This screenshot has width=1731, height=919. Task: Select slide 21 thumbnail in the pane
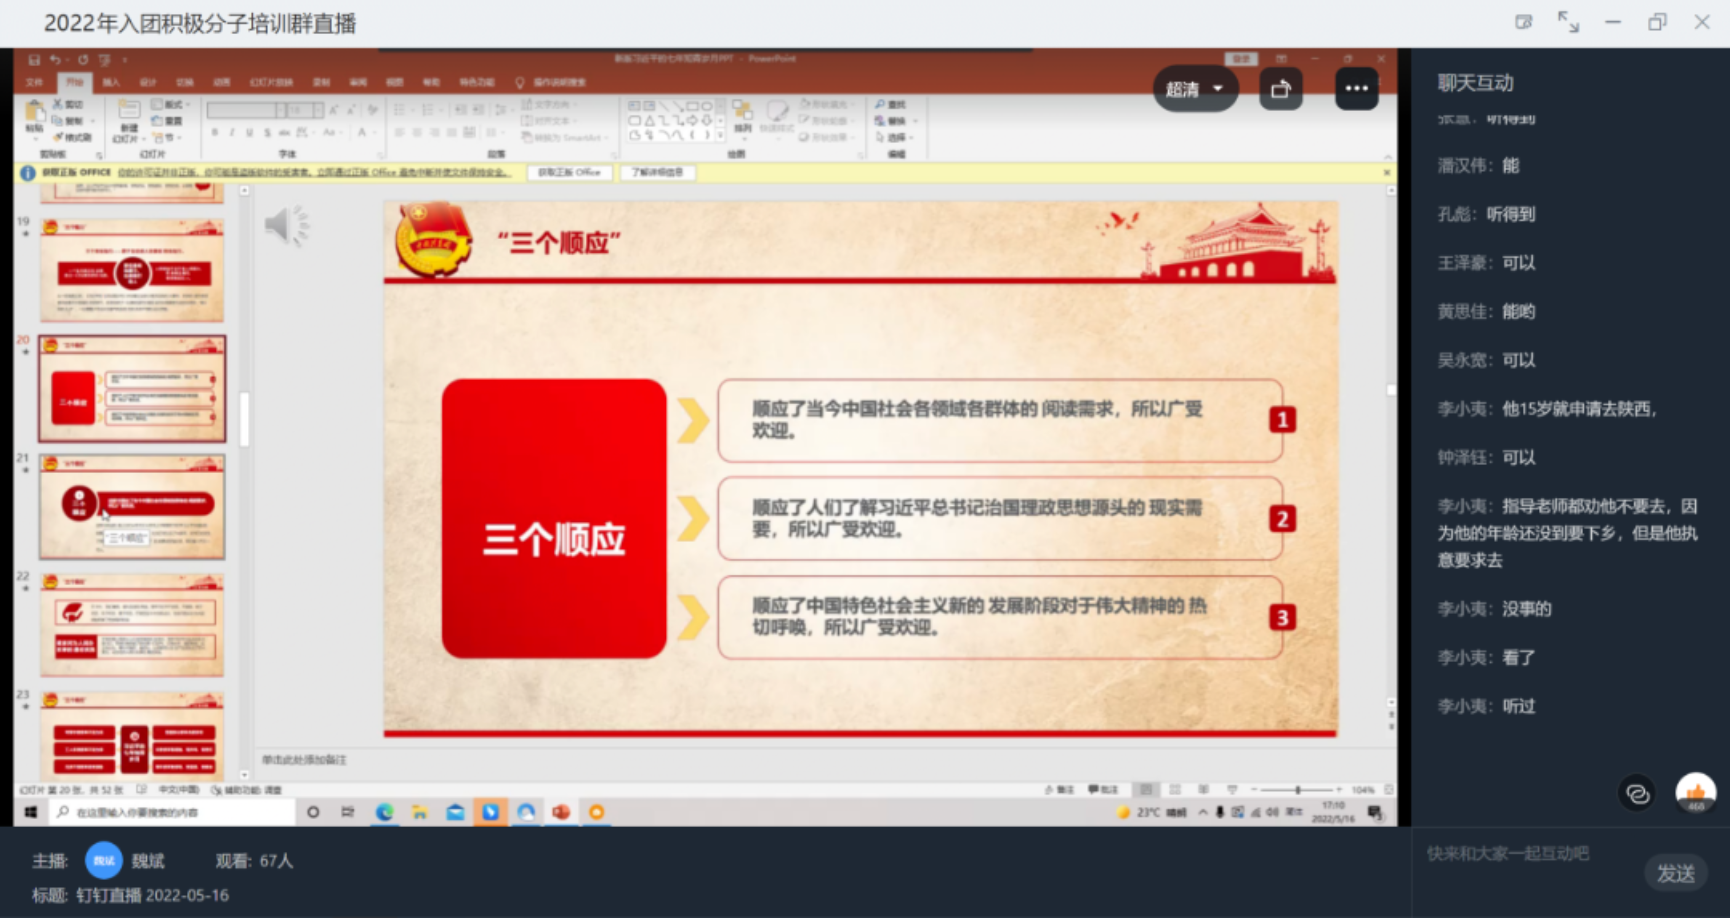(132, 507)
